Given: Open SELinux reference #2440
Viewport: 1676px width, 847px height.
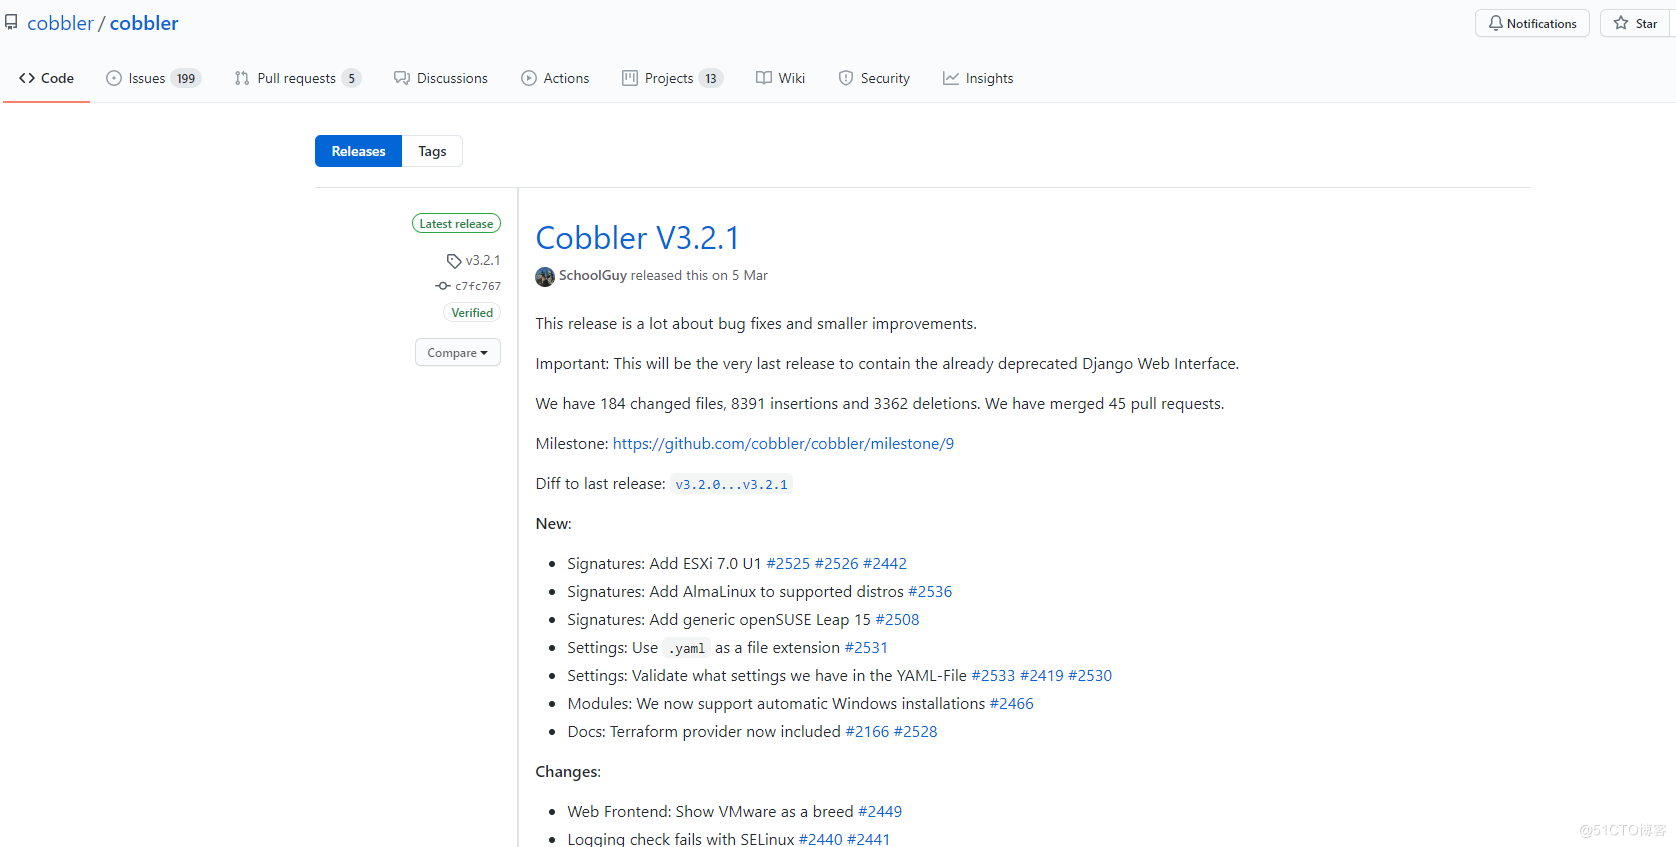Looking at the screenshot, I should 821,839.
